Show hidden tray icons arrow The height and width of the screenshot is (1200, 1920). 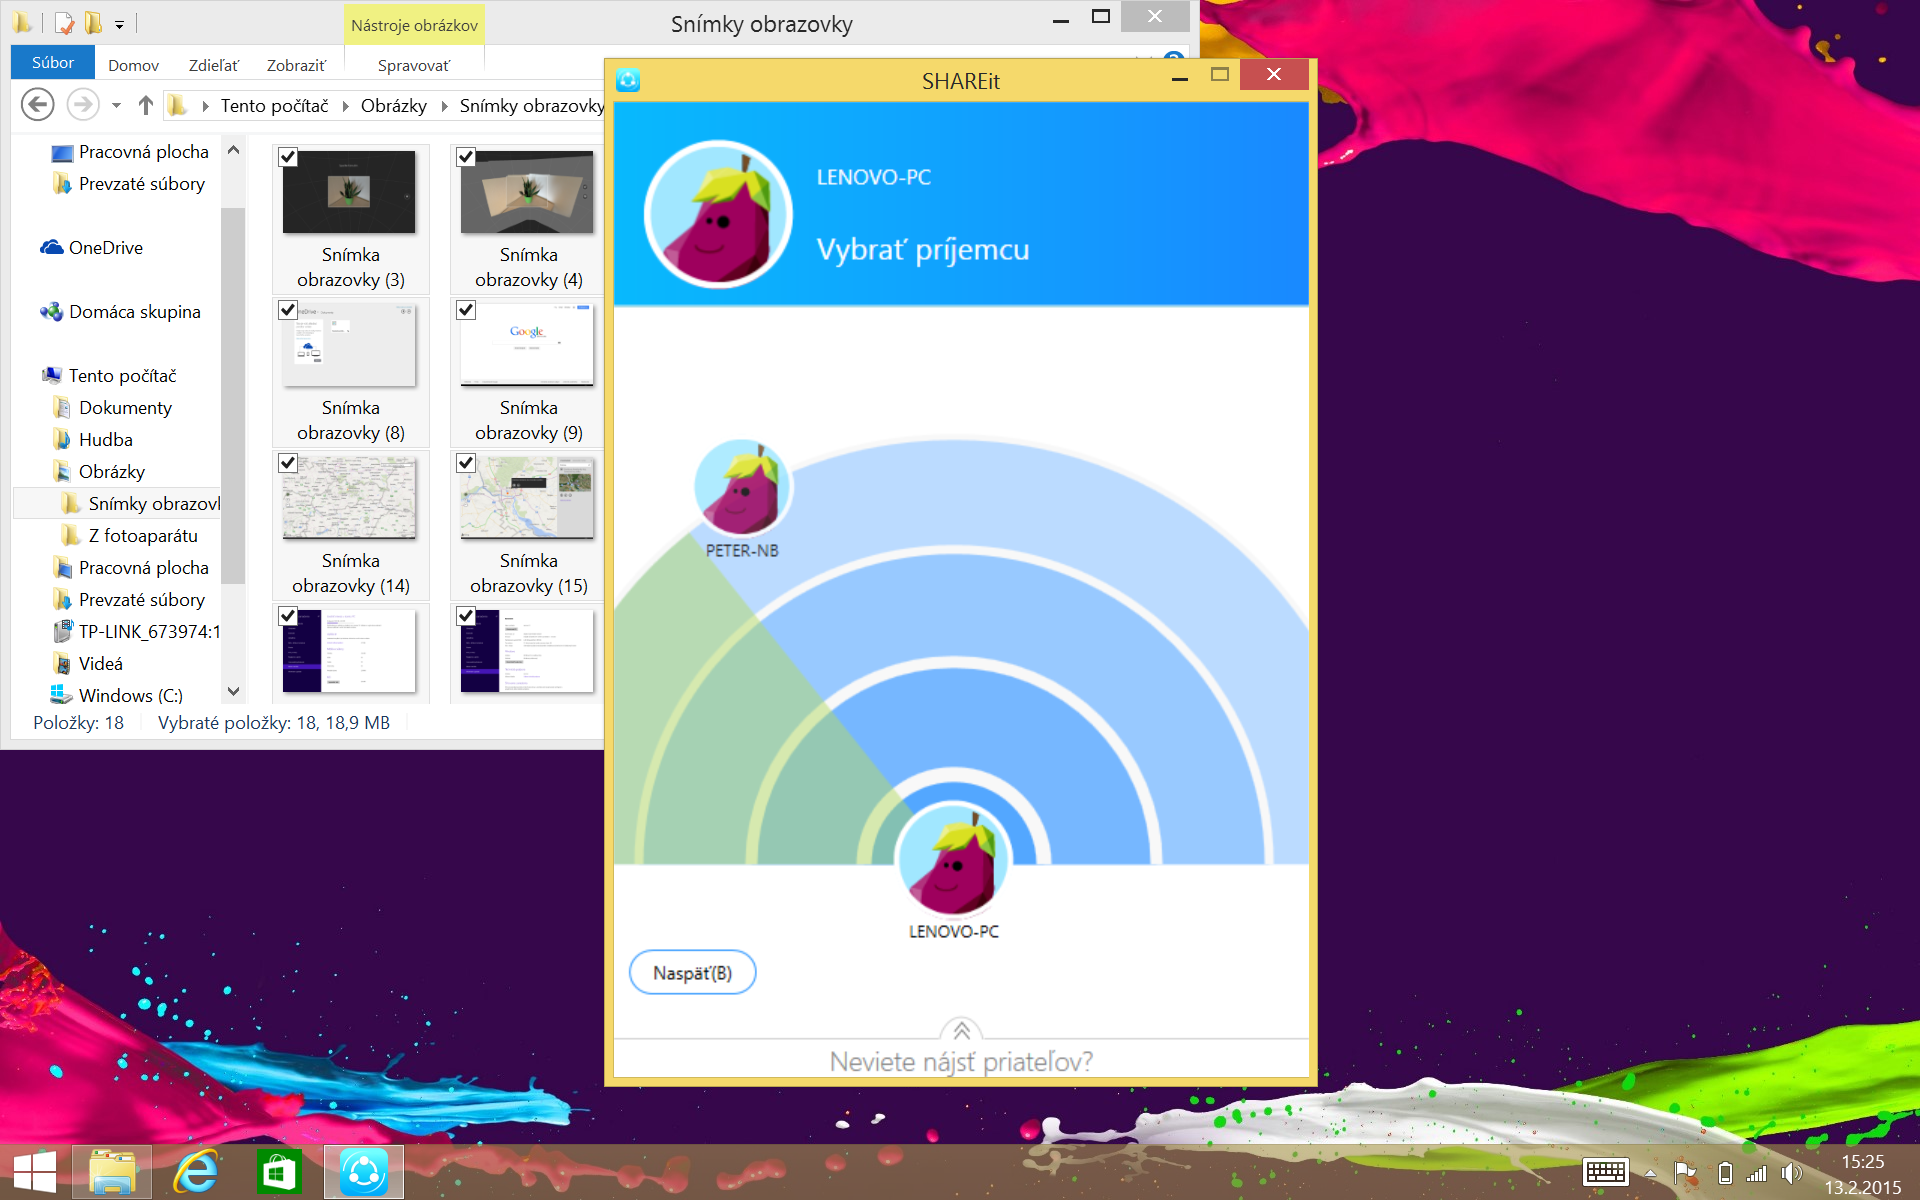coord(1651,1174)
